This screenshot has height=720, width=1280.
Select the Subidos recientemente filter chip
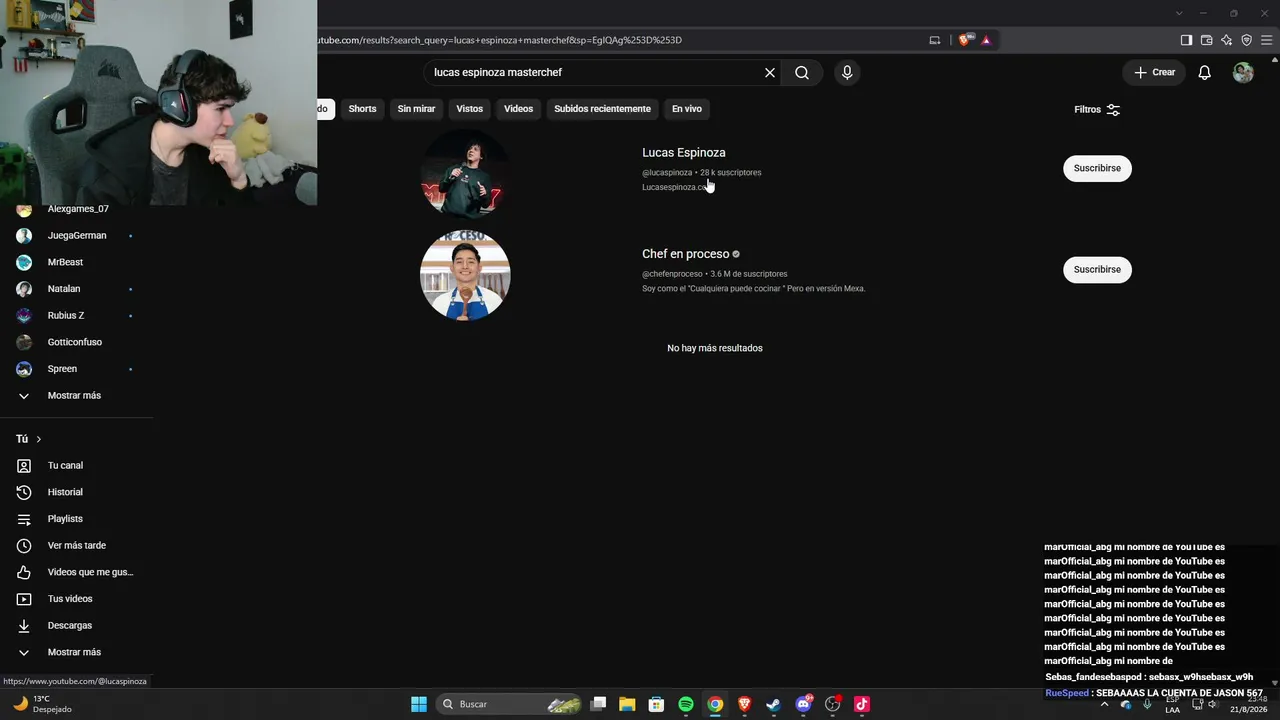602,109
